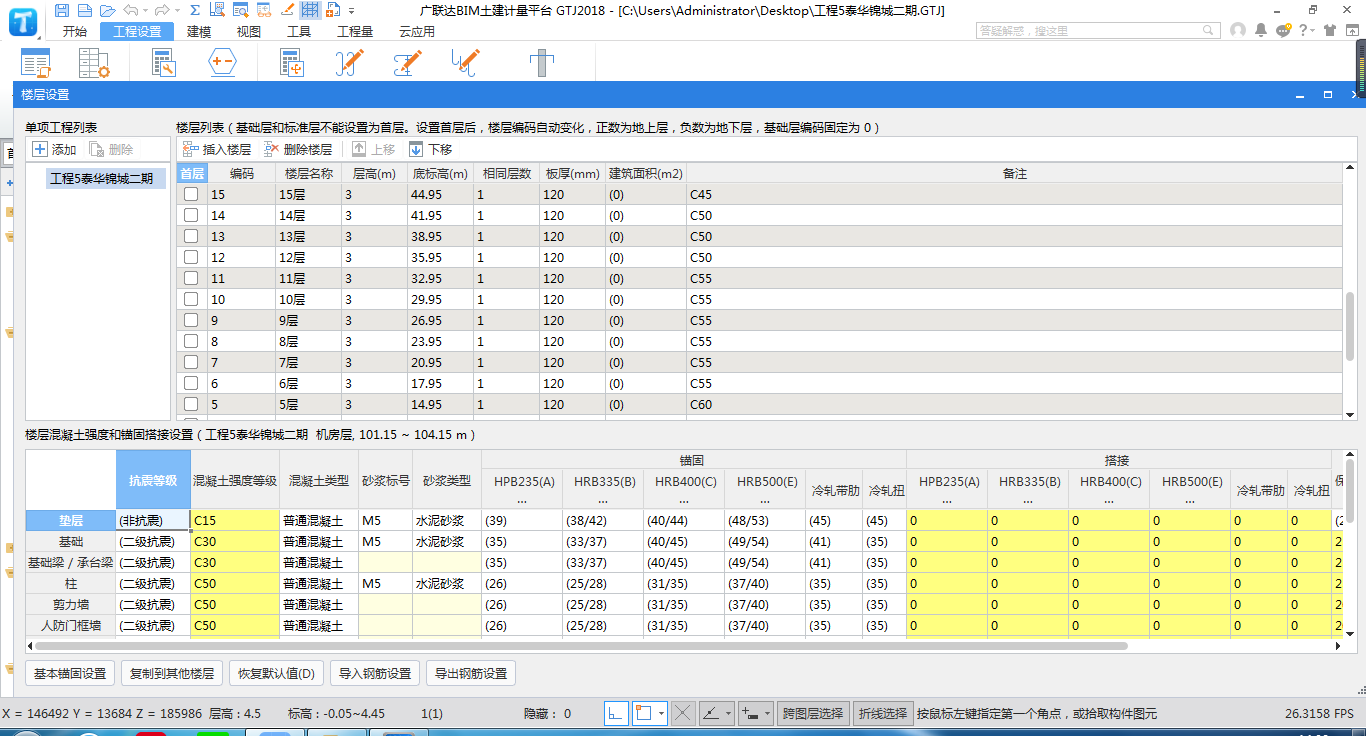Viewport: 1366px width, 736px height.
Task: Click the 插入楼层 button
Action: point(217,150)
